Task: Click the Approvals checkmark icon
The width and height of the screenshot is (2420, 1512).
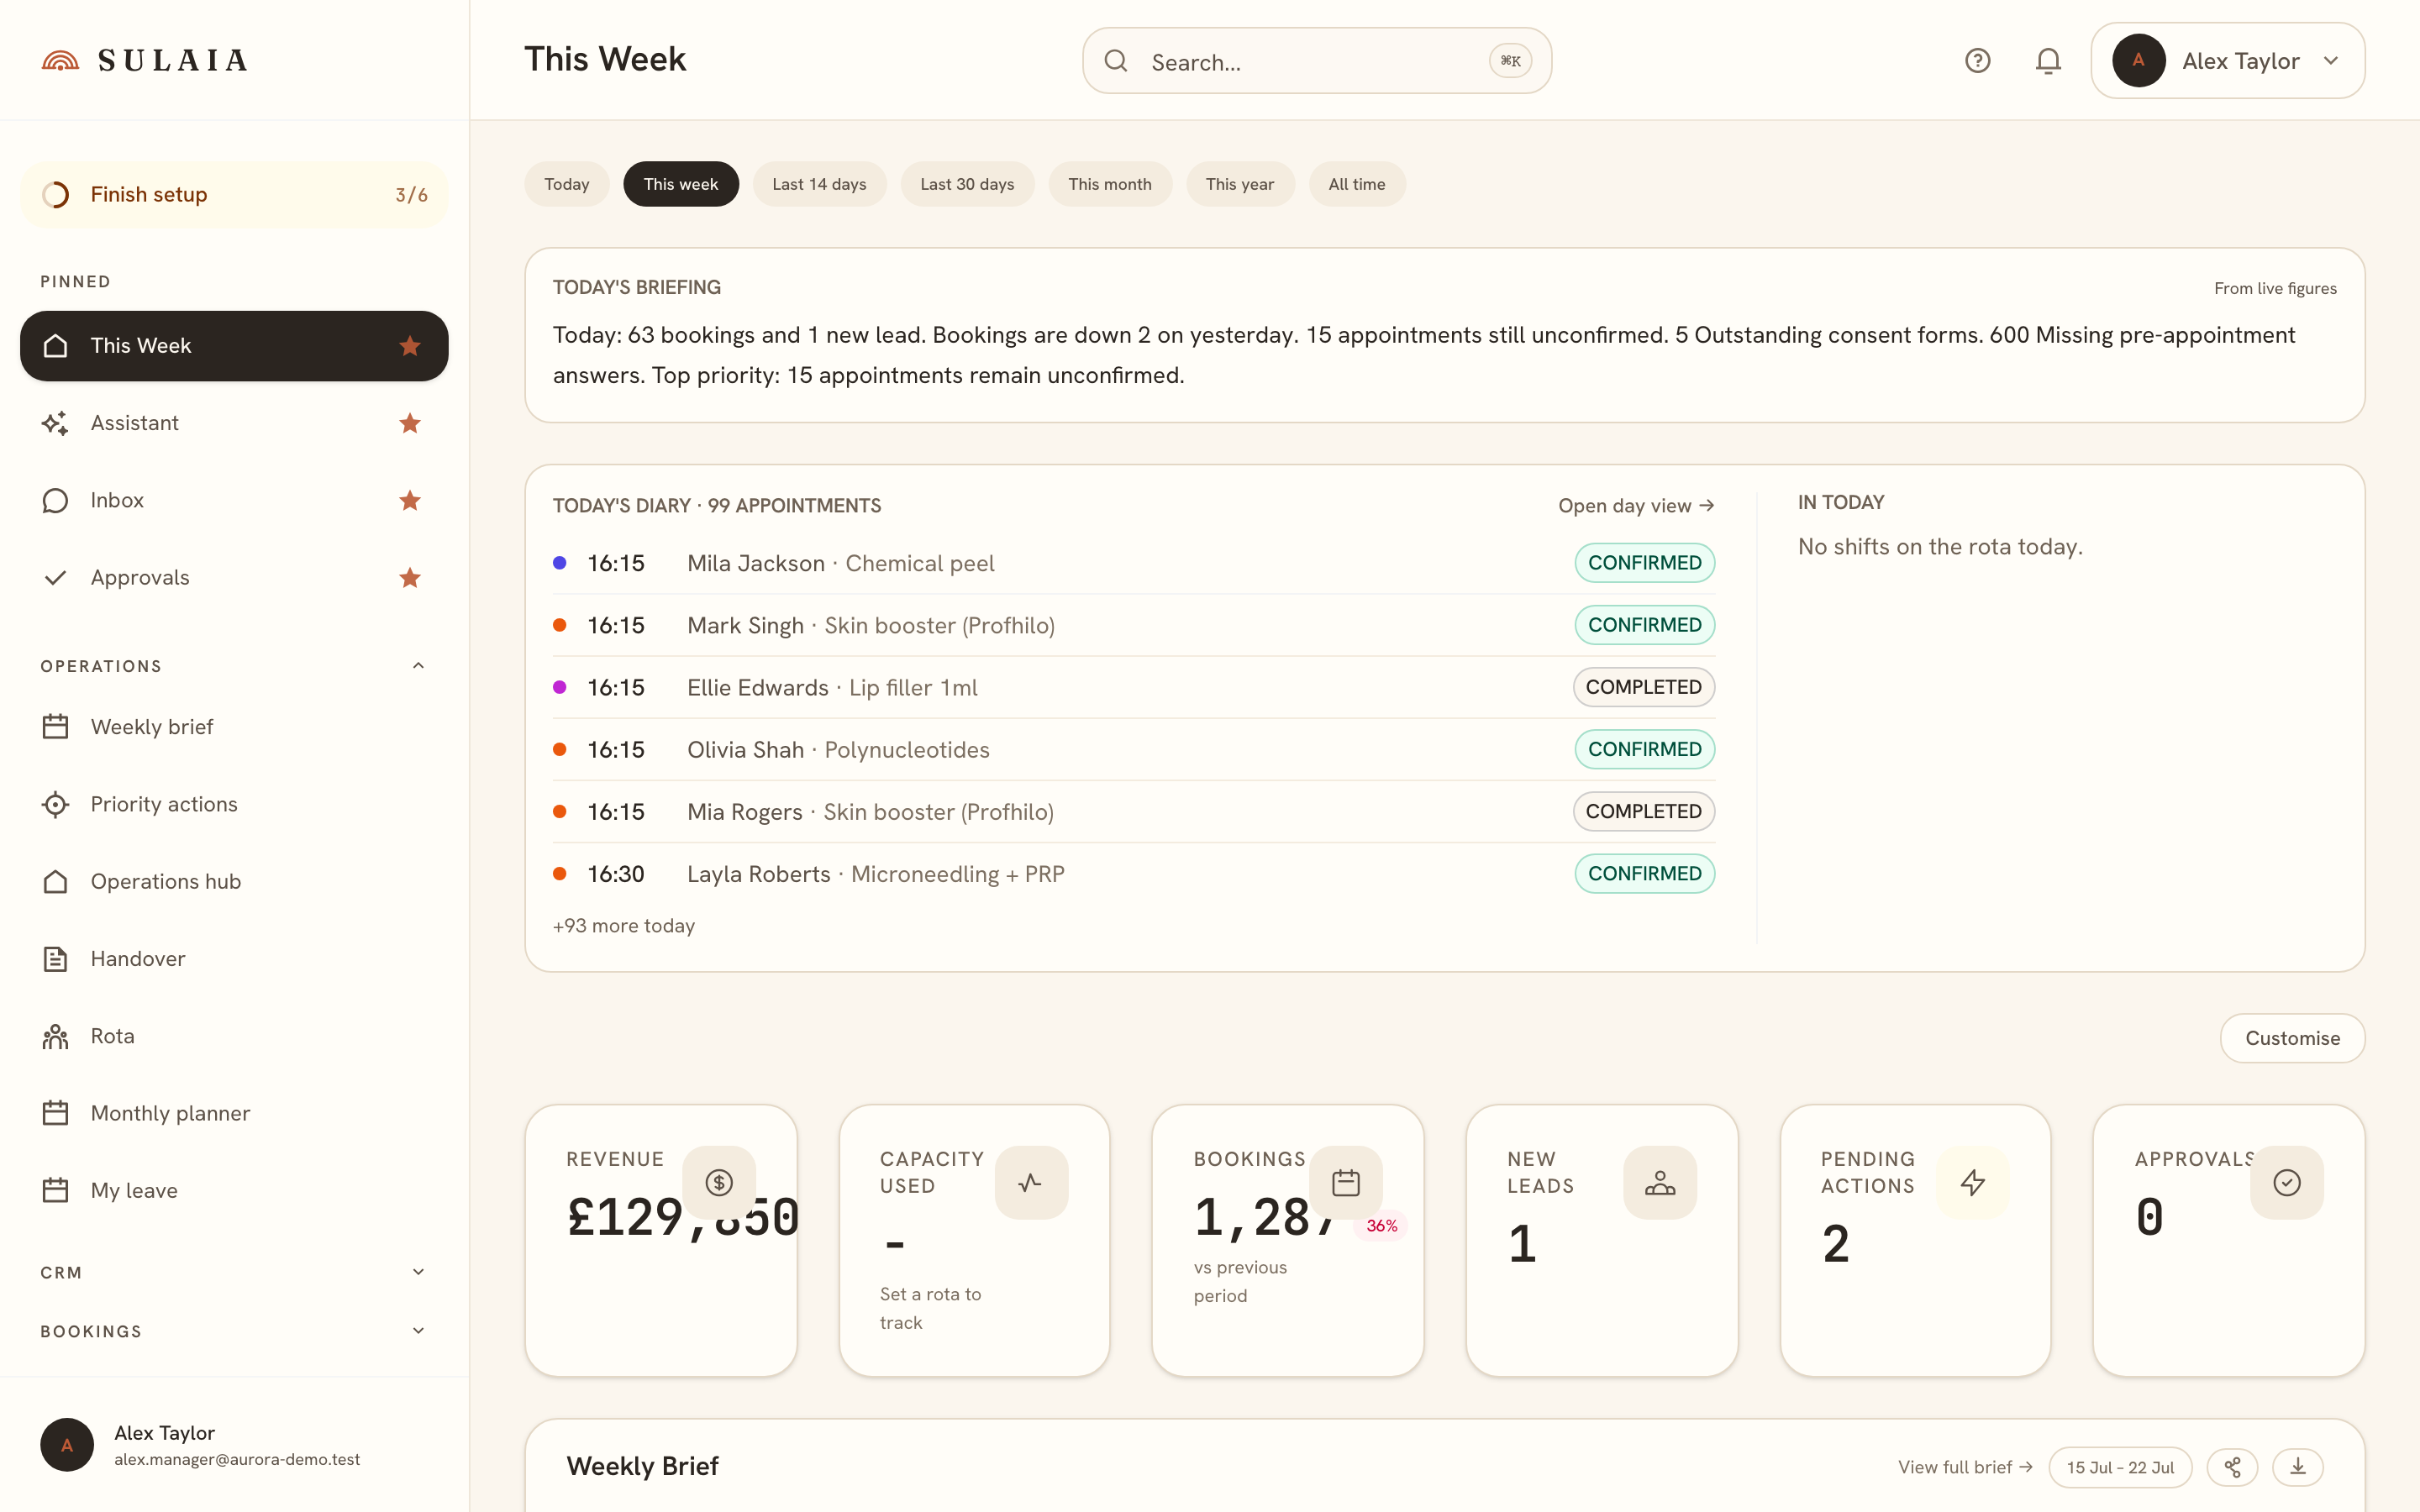Action: tap(55, 578)
